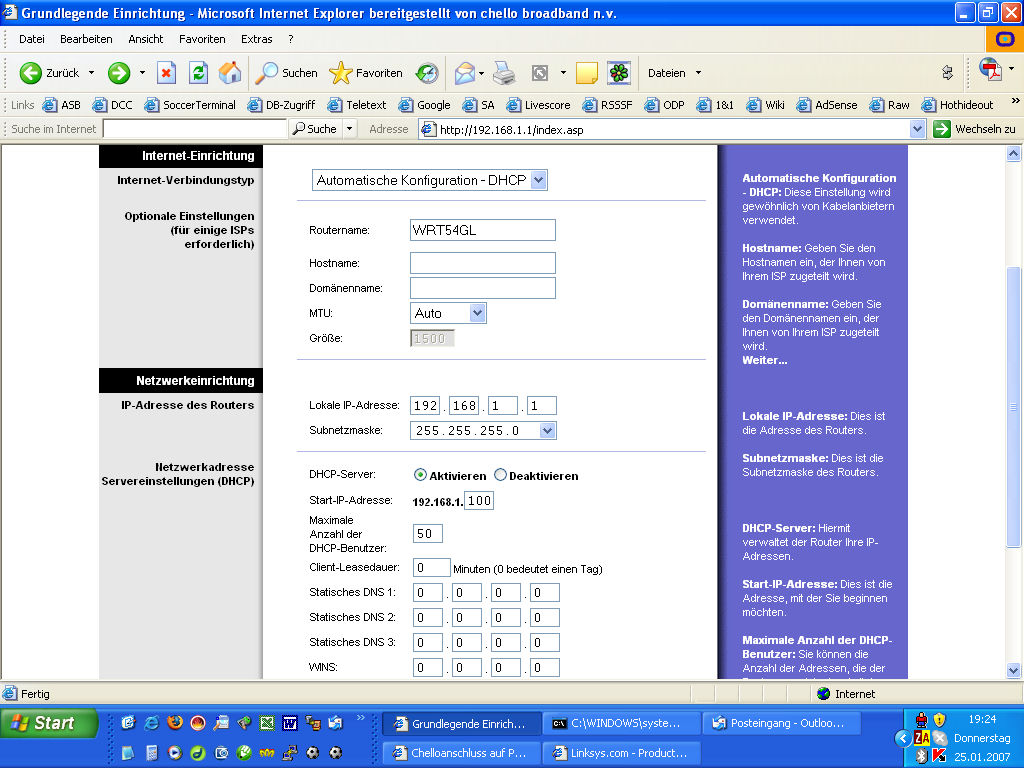The height and width of the screenshot is (768, 1024).
Task: Open the Suchen search pane
Action: 286,73
